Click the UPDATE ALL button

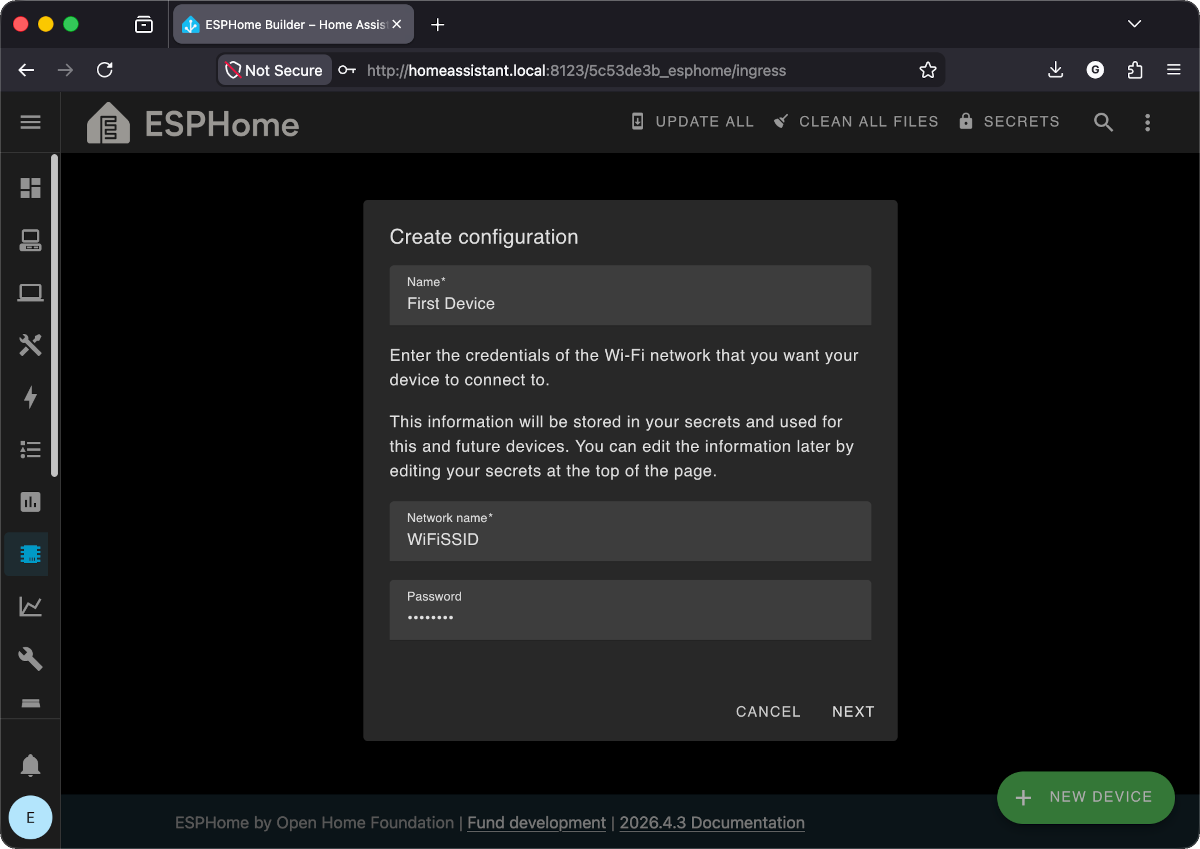[x=692, y=122]
